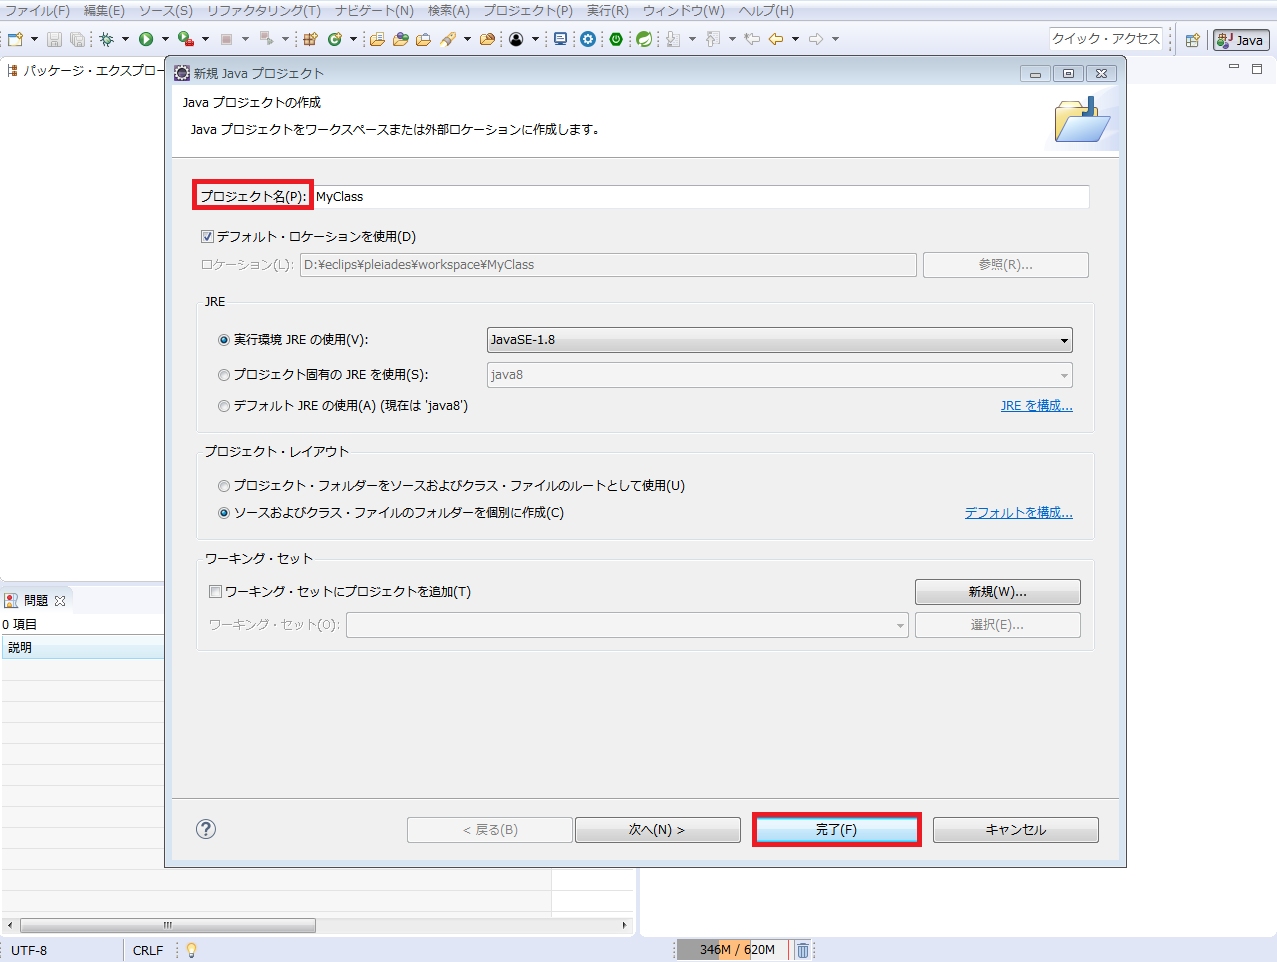1277x962 pixels.
Task: Open dropdown arrow next to External Tools icon
Action: point(205,39)
